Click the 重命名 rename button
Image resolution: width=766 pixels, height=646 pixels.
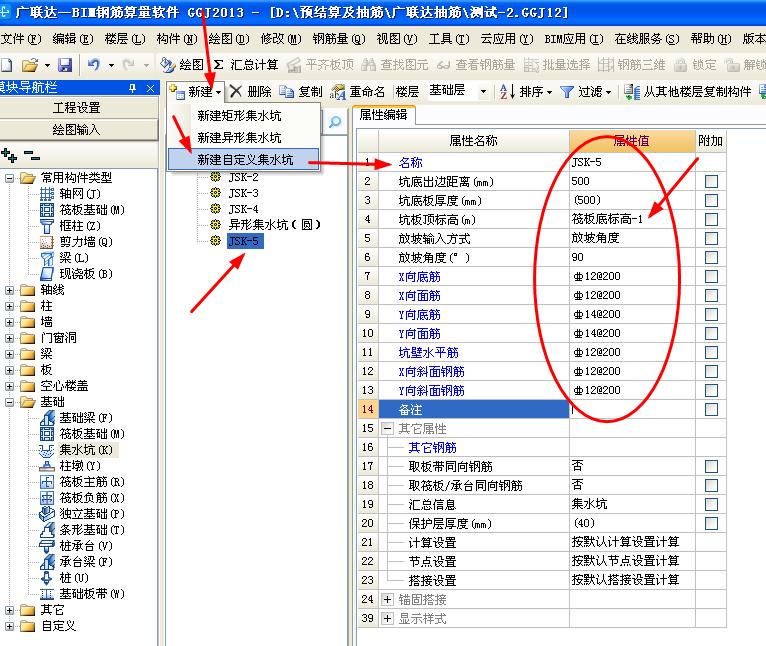click(357, 91)
